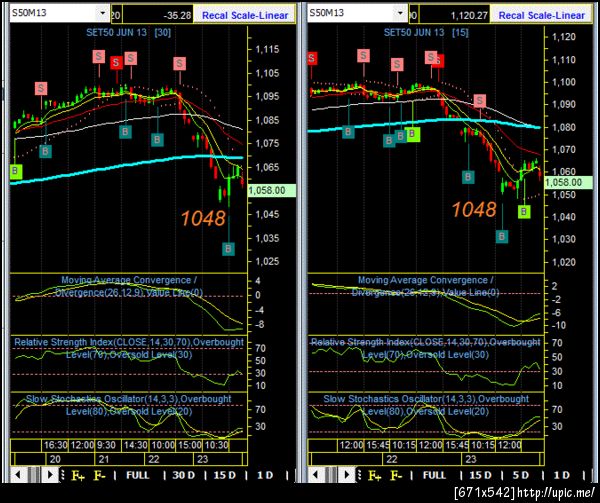Click scrollbar thumb in right chart

pyautogui.click(x=331, y=475)
